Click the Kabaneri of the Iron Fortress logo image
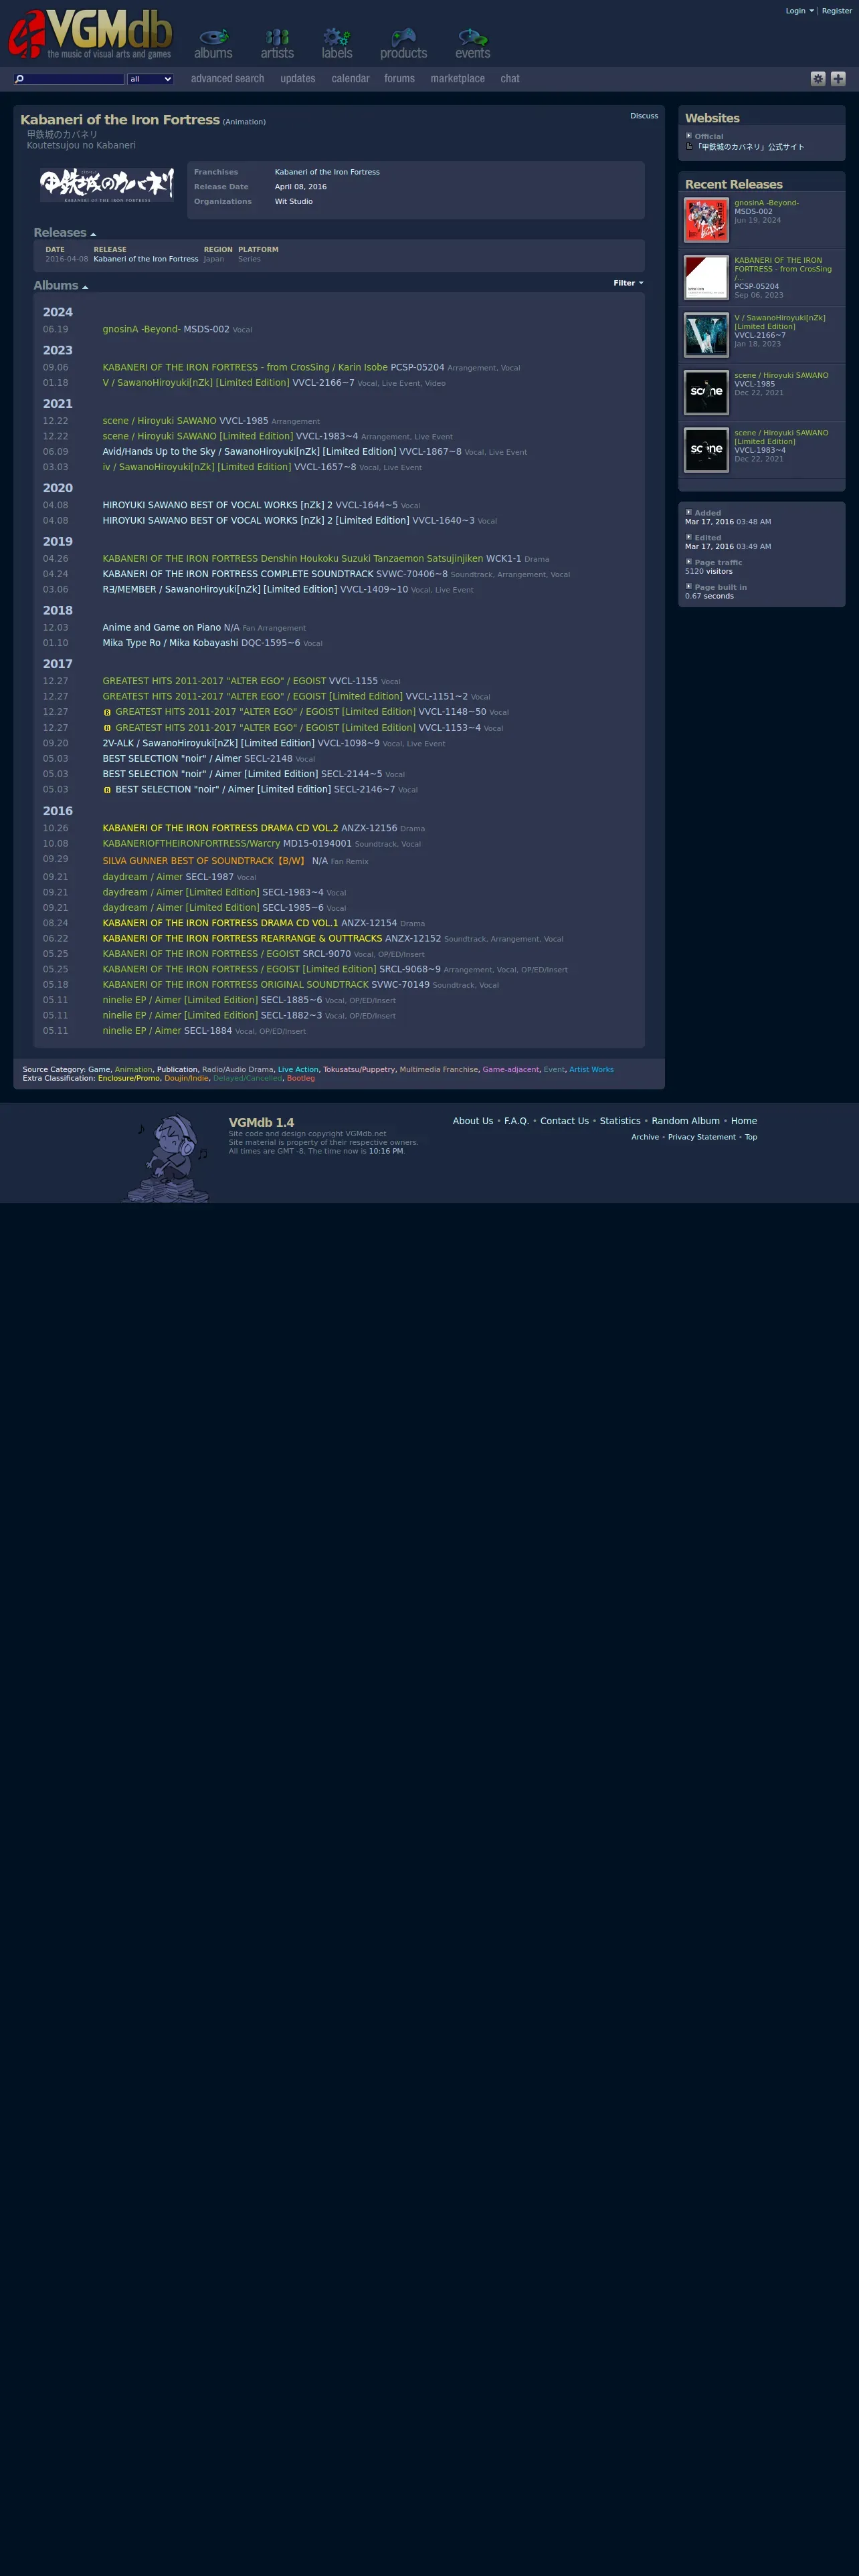Viewport: 859px width, 2576px height. pyautogui.click(x=106, y=185)
